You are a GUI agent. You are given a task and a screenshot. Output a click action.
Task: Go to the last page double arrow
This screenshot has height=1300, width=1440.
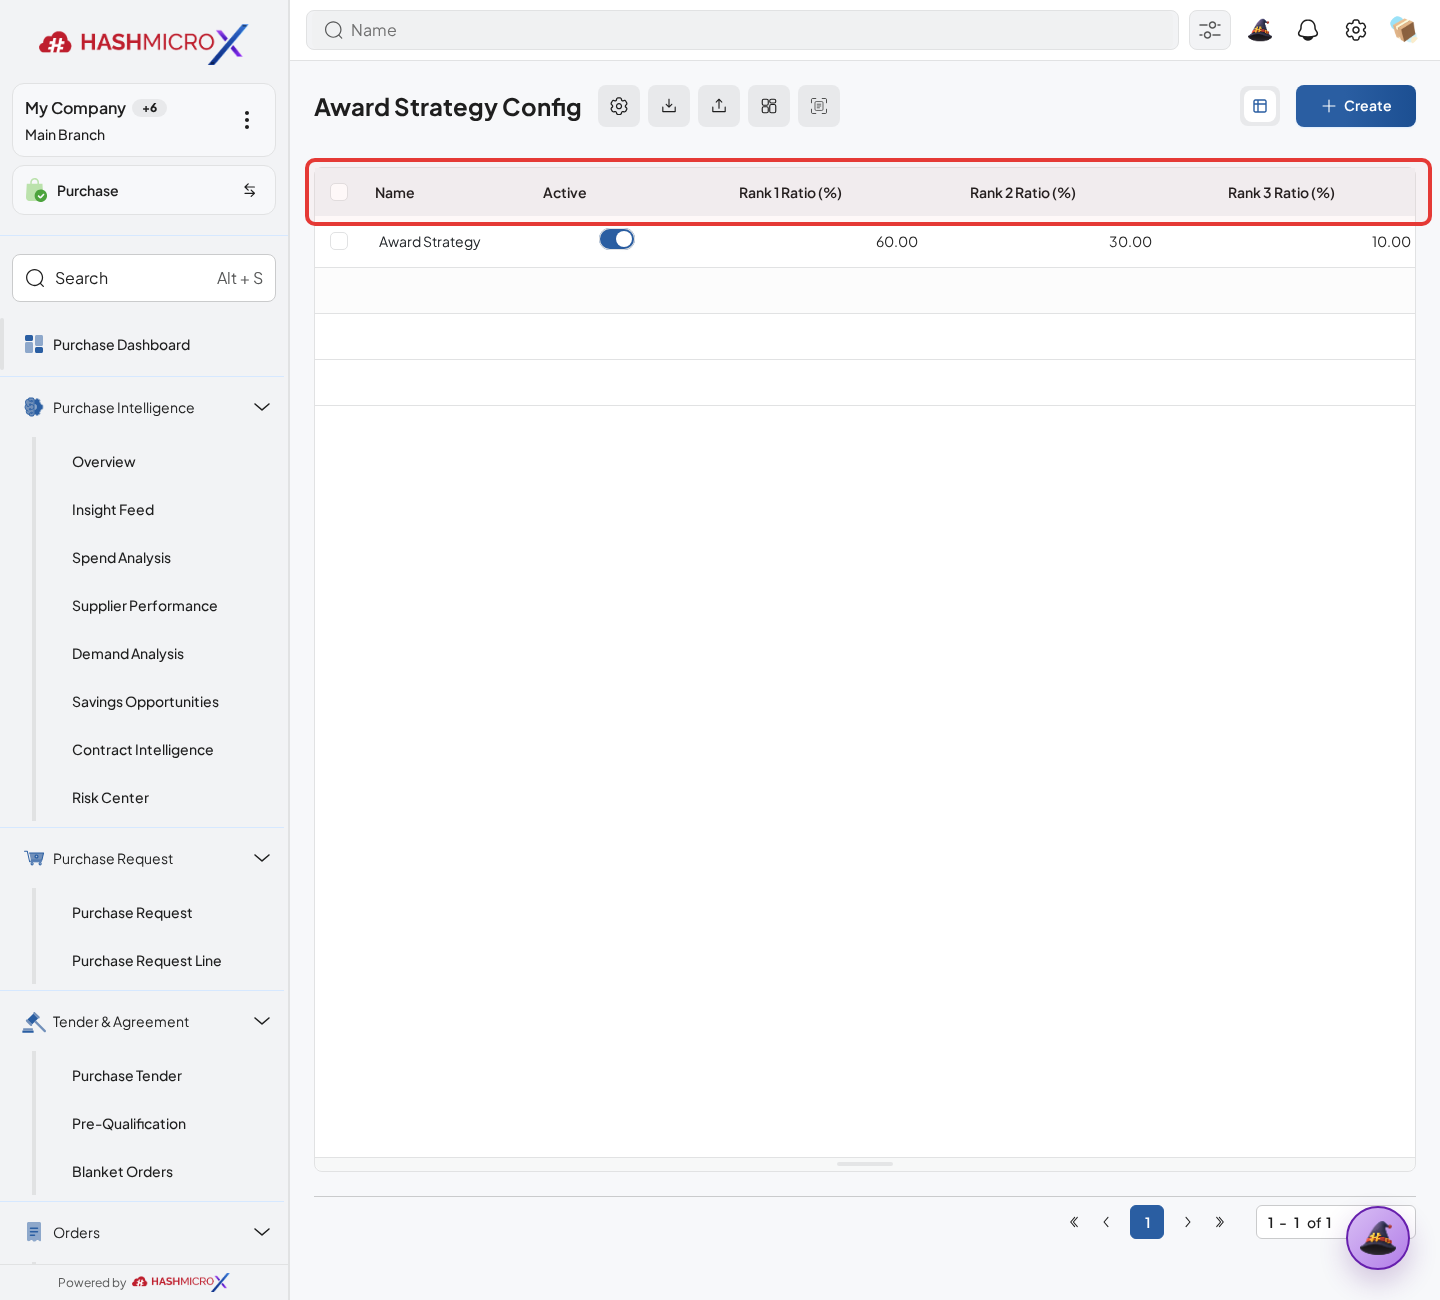point(1220,1222)
